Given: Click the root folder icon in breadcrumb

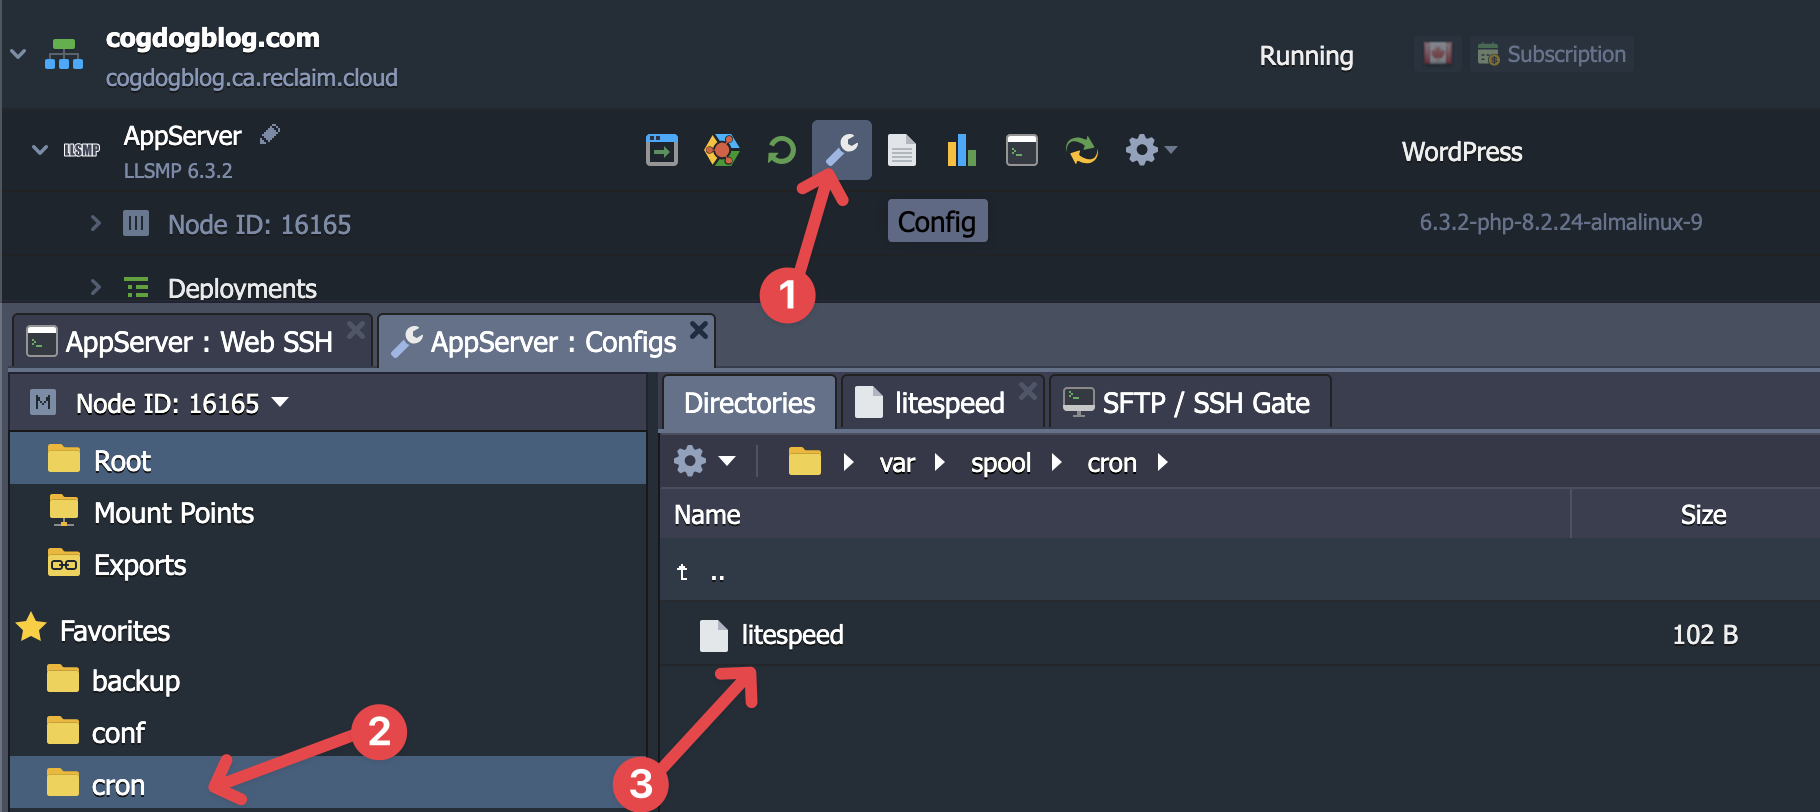Looking at the screenshot, I should pyautogui.click(x=804, y=461).
